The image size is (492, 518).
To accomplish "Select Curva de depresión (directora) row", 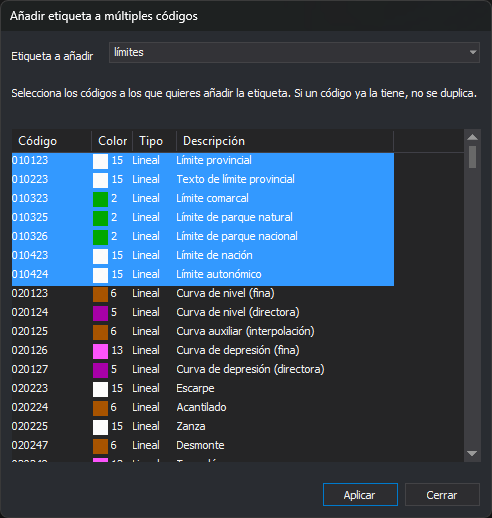I will coord(203,369).
